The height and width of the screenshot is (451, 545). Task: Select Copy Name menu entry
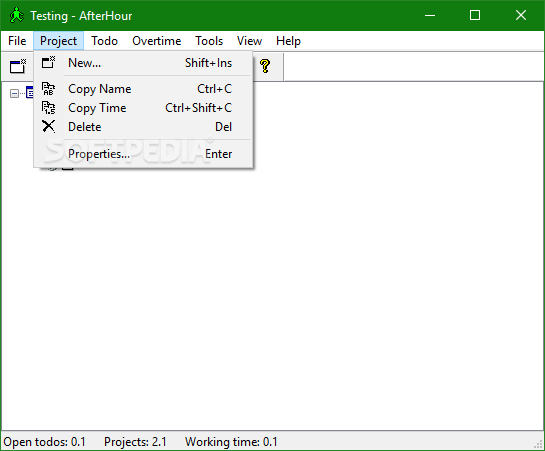coord(143,89)
